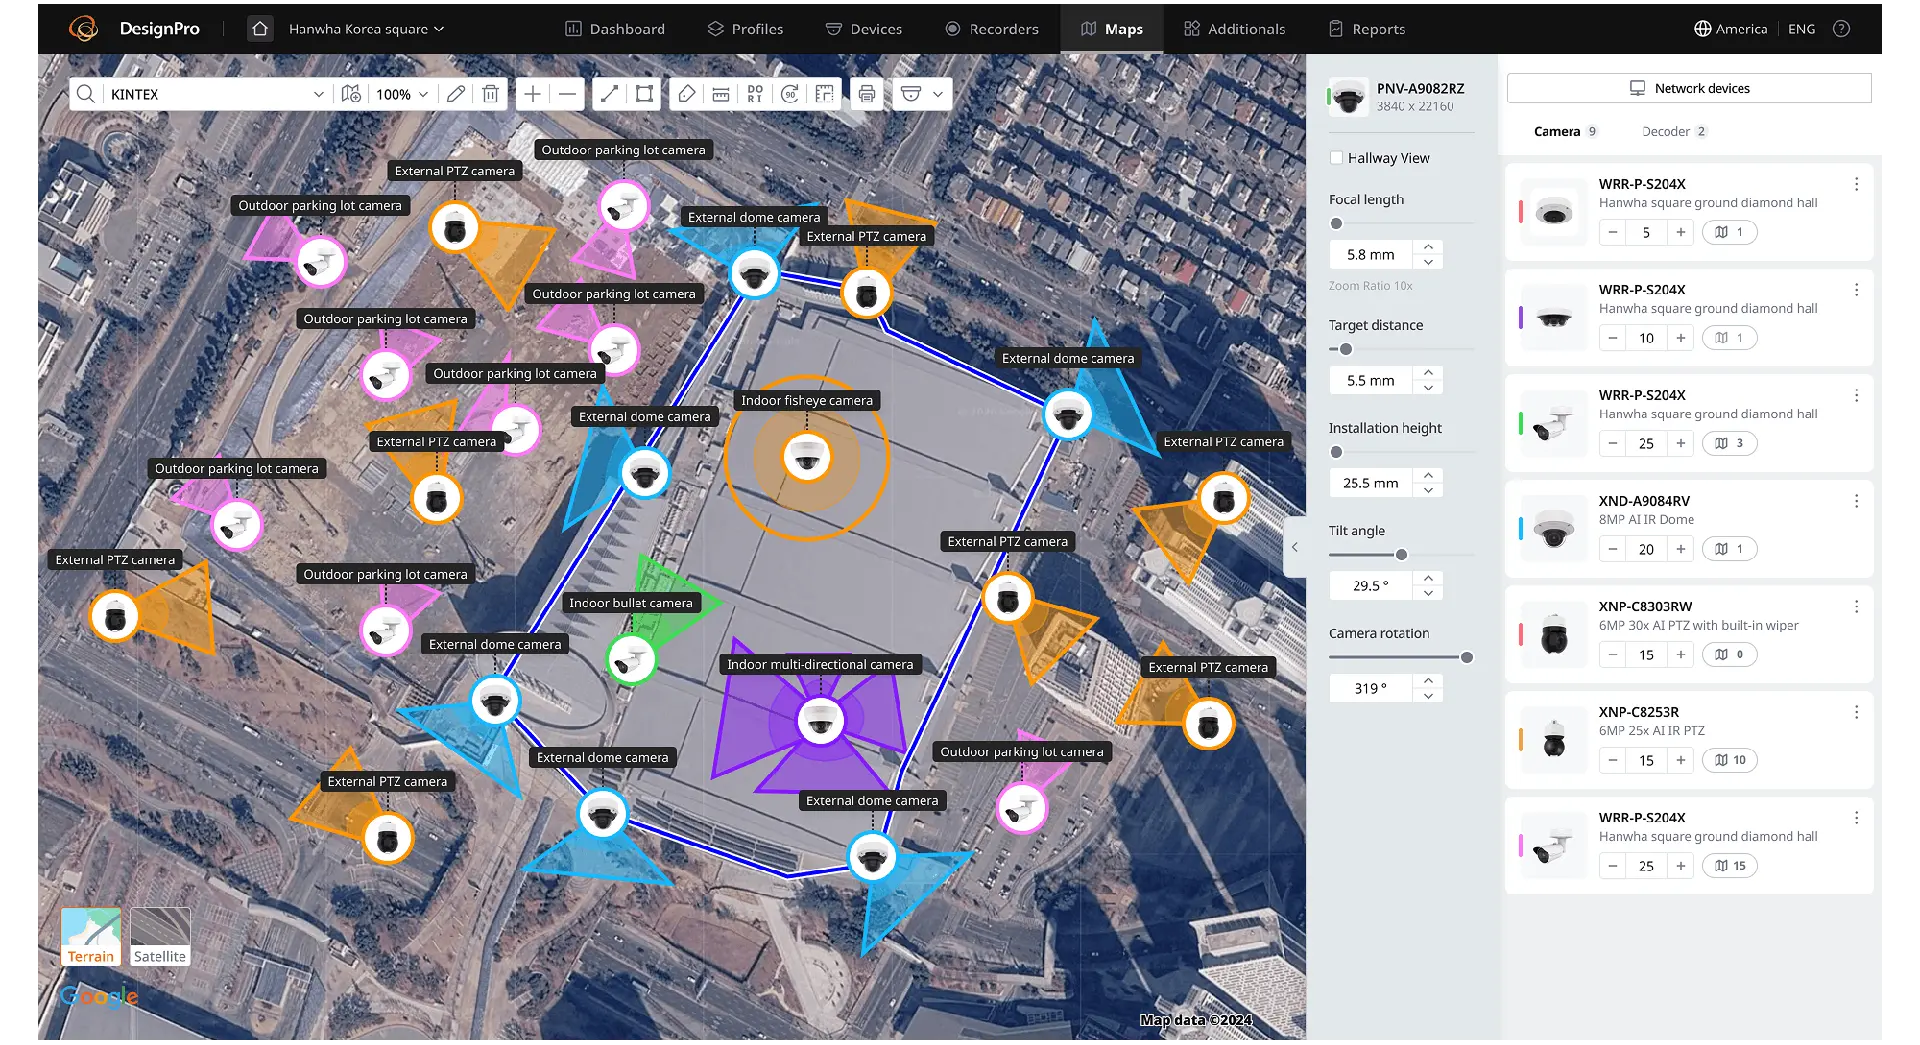The height and width of the screenshot is (1045, 1920).
Task: Zoom in with the plus icon
Action: click(x=533, y=94)
